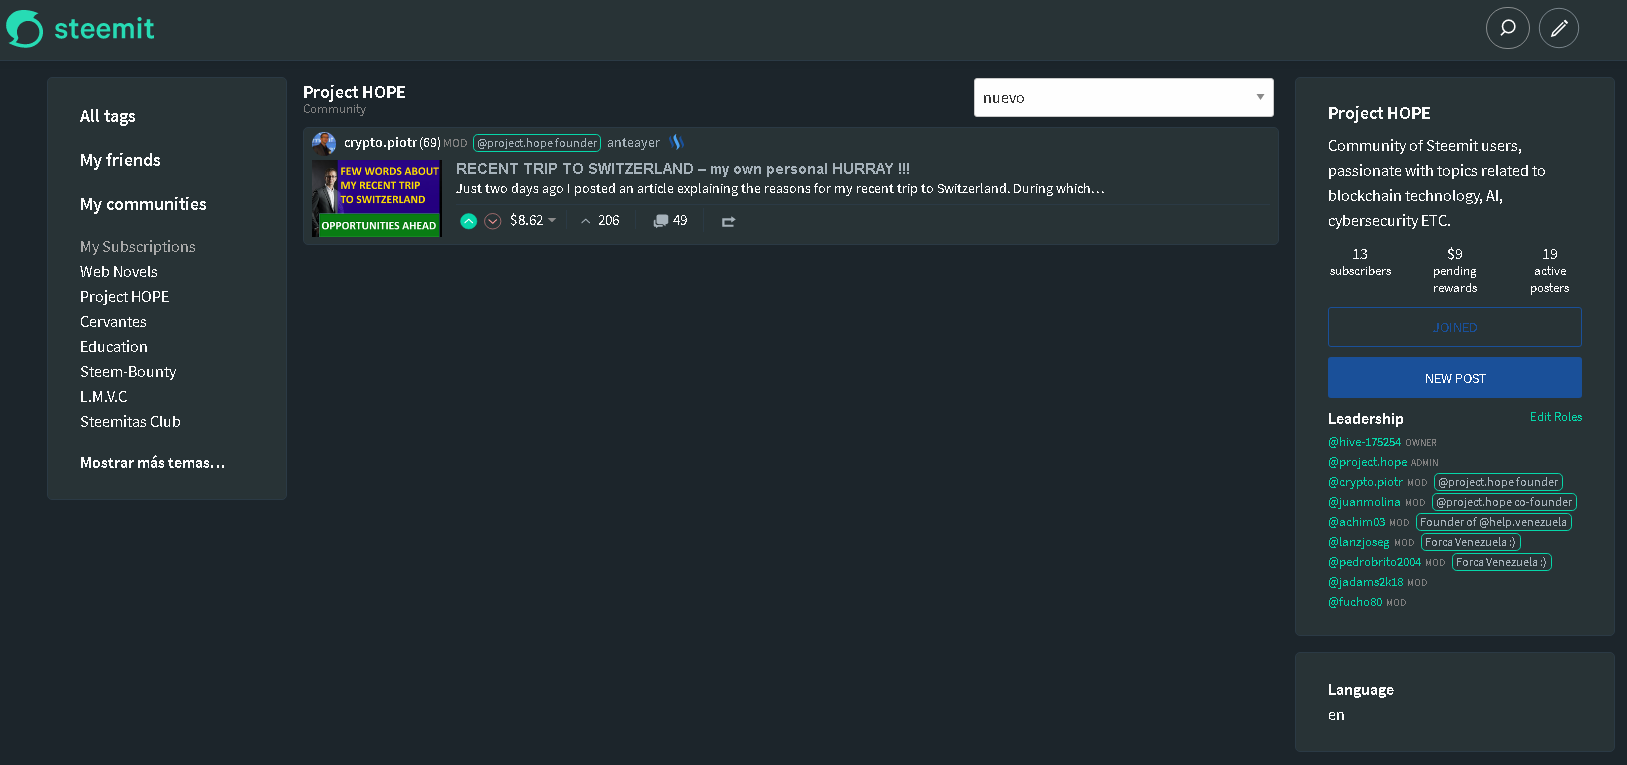Click crypto.piotr's avatar picture

click(x=324, y=143)
